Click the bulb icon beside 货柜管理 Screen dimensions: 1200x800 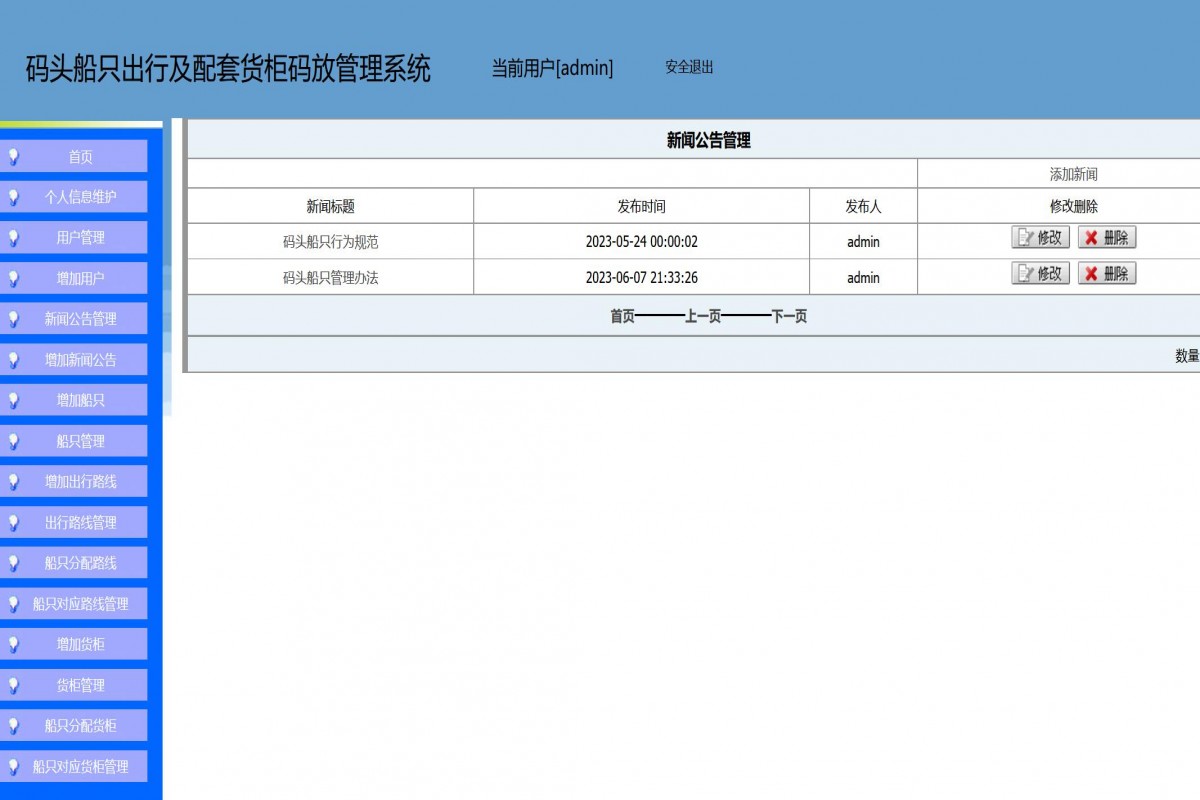[14, 685]
